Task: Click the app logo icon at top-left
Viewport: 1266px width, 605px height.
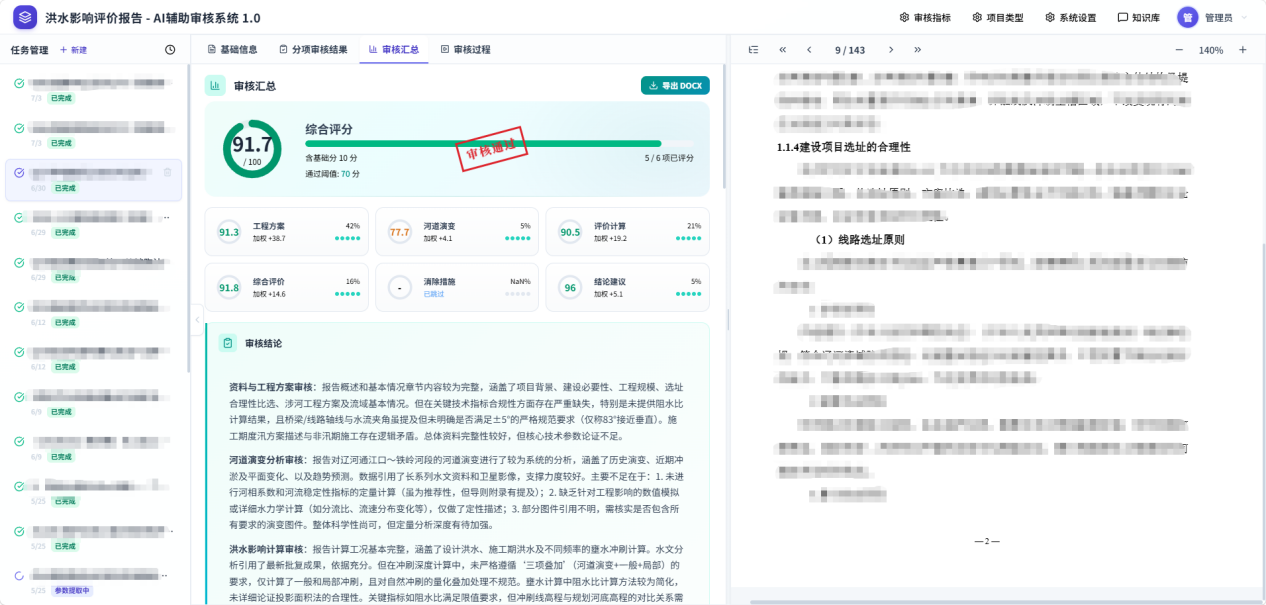Action: (x=24, y=17)
